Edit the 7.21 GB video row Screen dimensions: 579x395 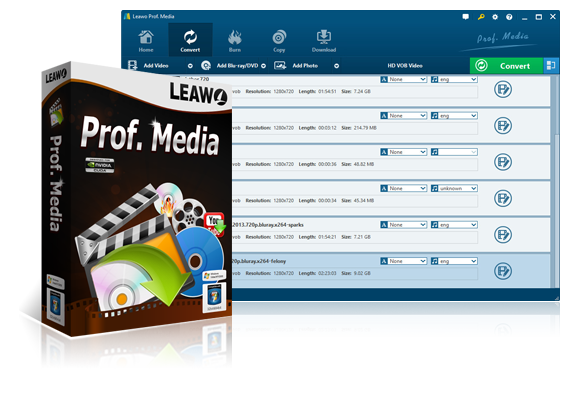click(x=503, y=235)
